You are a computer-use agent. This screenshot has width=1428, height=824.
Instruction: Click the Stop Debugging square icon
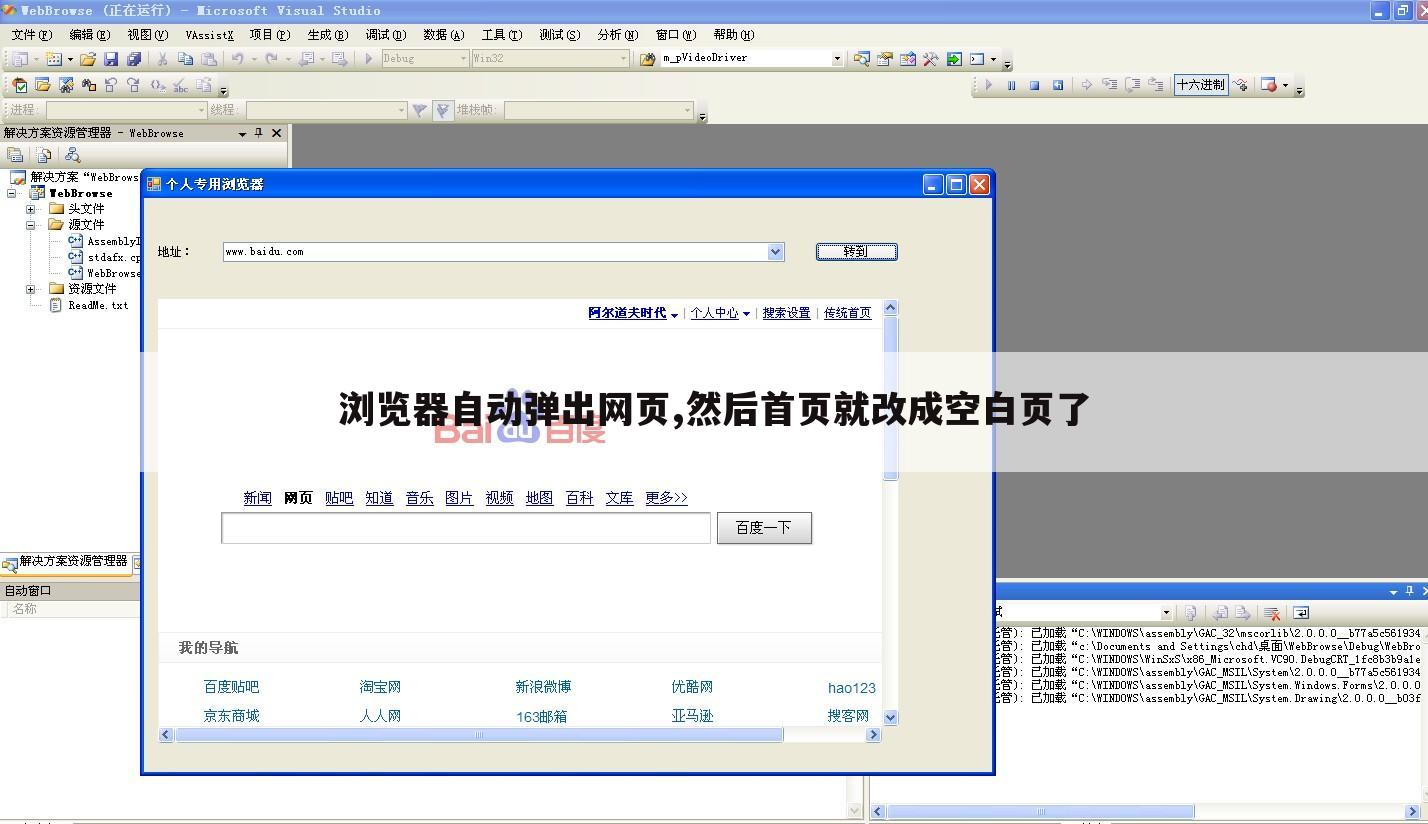[1034, 85]
